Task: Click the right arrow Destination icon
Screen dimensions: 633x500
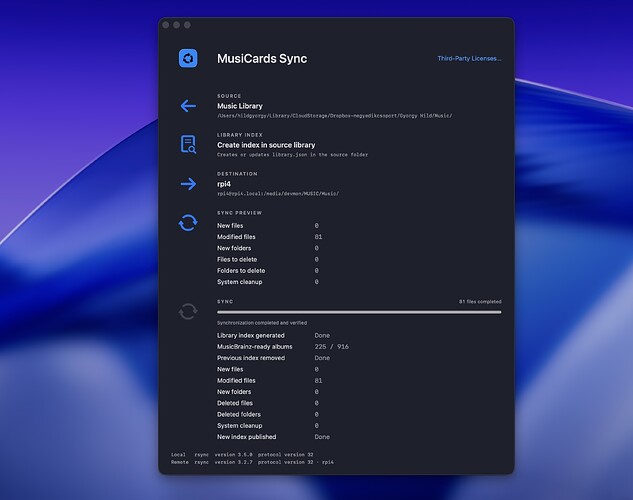Action: tap(188, 184)
